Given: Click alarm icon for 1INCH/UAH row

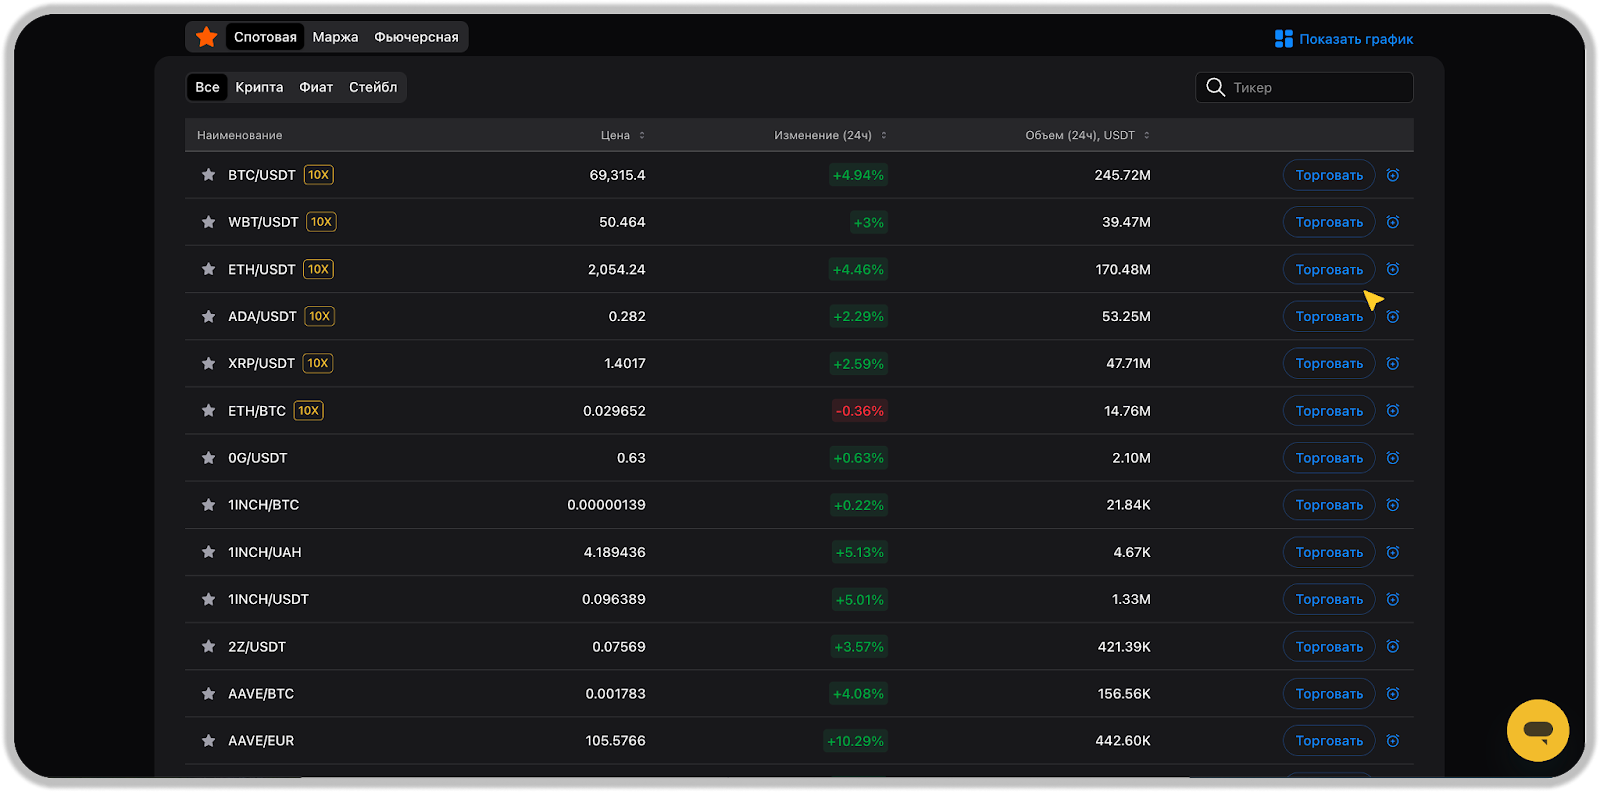Looking at the screenshot, I should tap(1393, 552).
